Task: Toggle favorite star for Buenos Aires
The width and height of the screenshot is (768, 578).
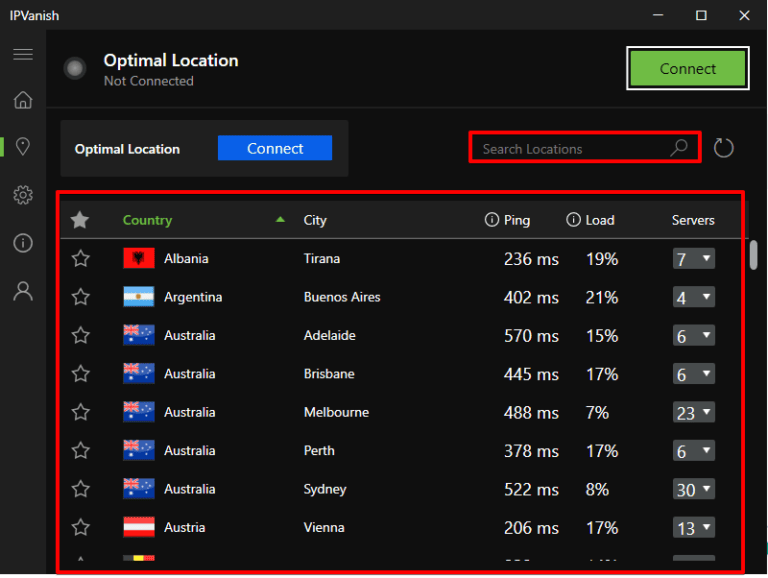Action: click(81, 297)
